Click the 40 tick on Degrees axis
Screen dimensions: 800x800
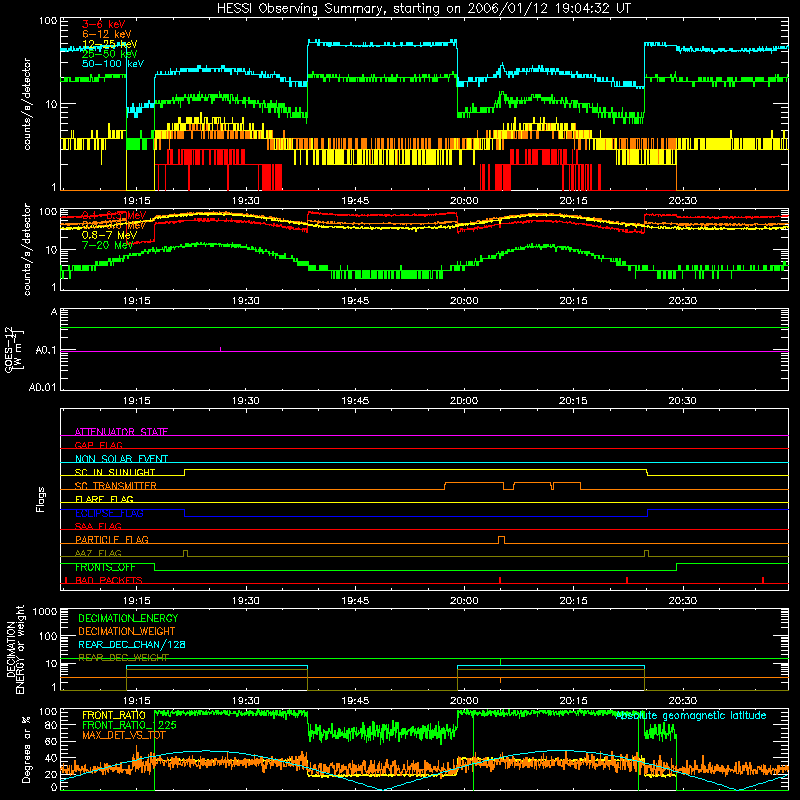pyautogui.click(x=51, y=759)
